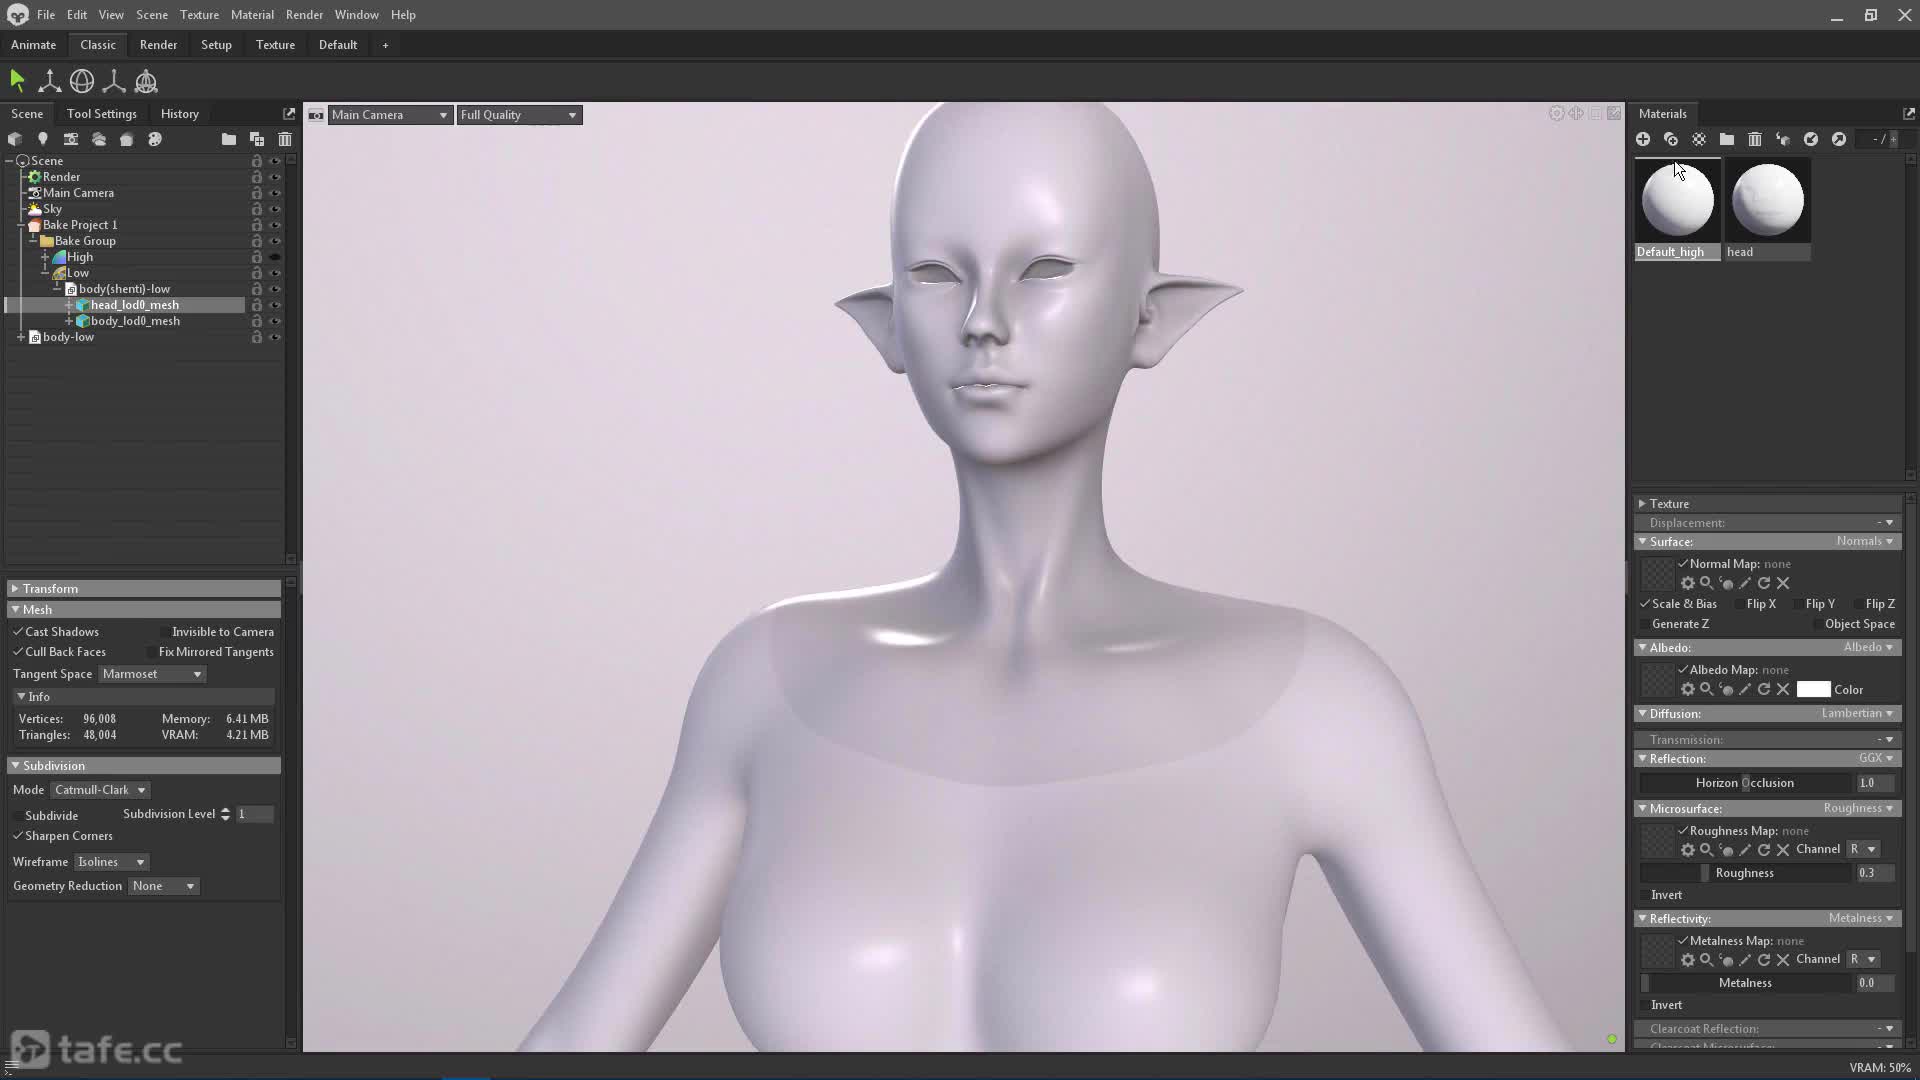The width and height of the screenshot is (1920, 1080).
Task: Select the translate gizmo tool
Action: click(x=49, y=81)
